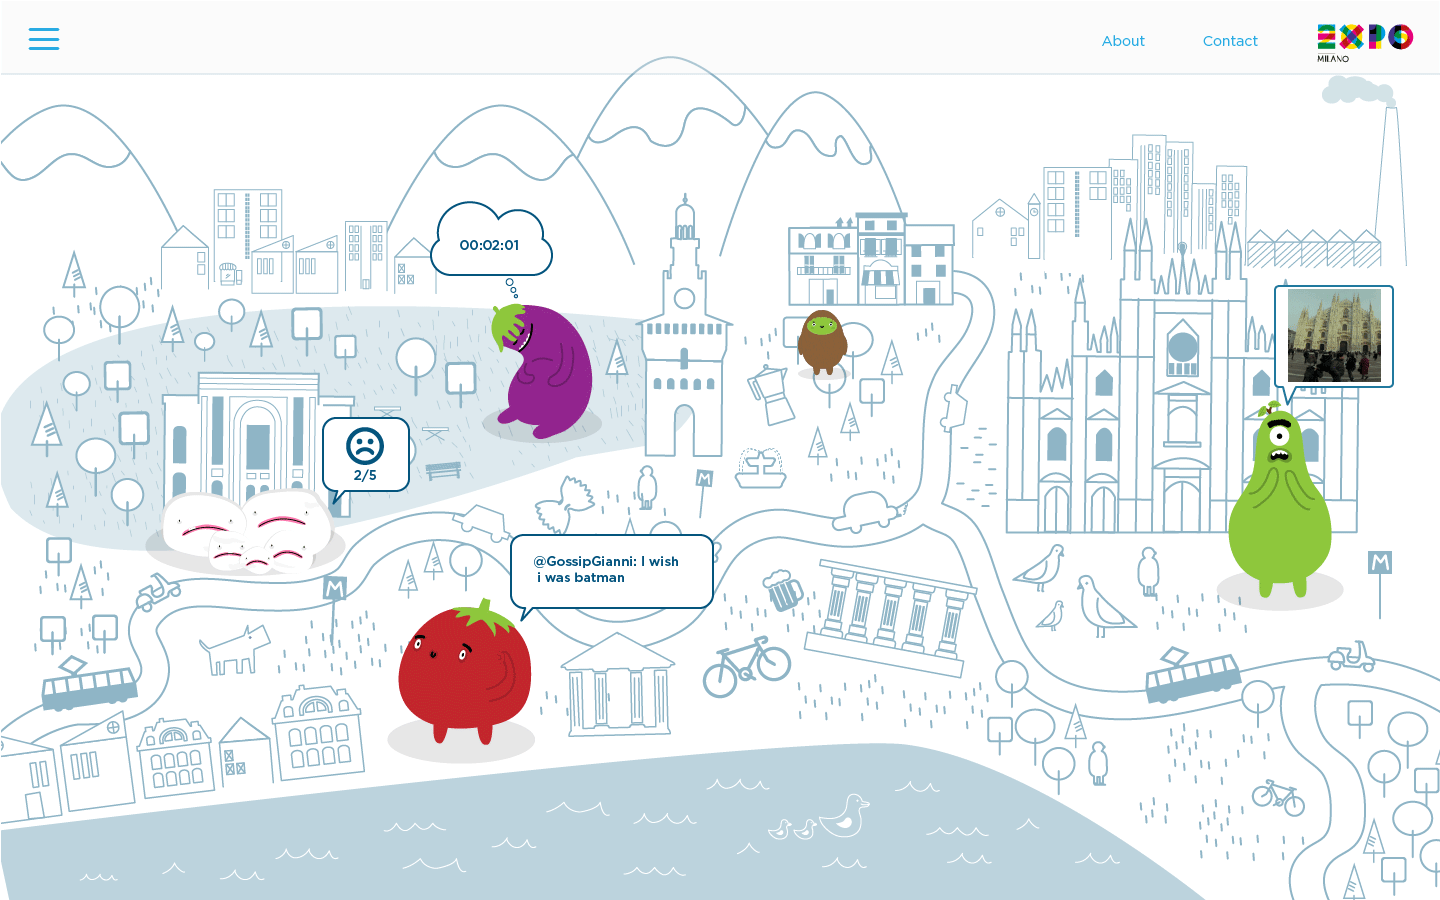Click the car near the fountain
Viewport: 1440px width, 900px height.
869,511
